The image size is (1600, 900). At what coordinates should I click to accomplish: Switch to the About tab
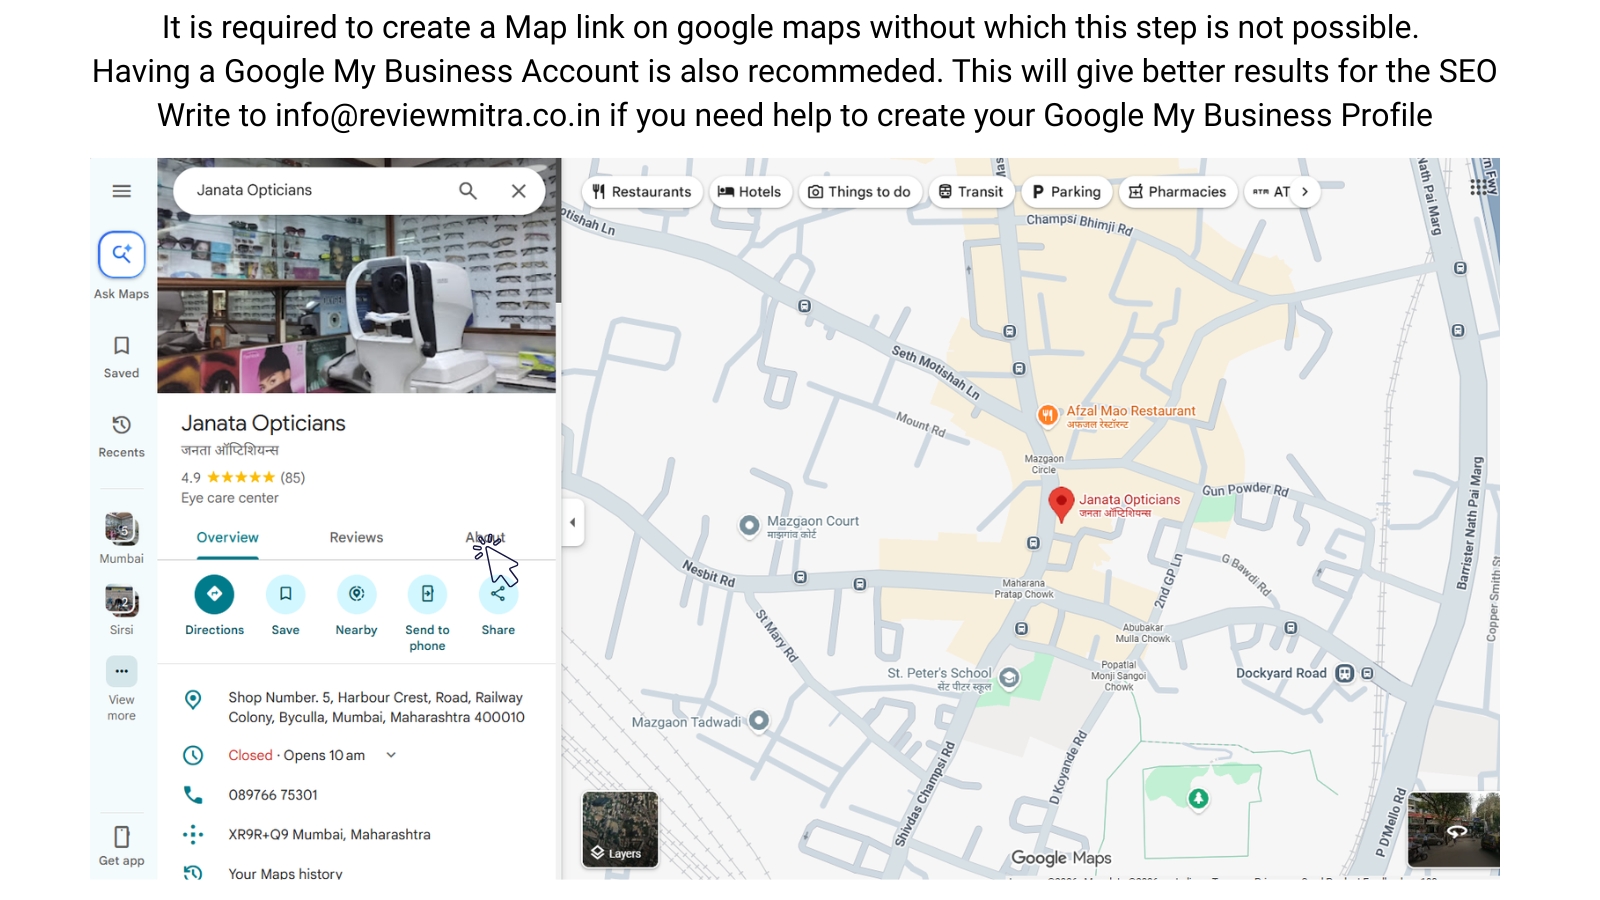[485, 538]
